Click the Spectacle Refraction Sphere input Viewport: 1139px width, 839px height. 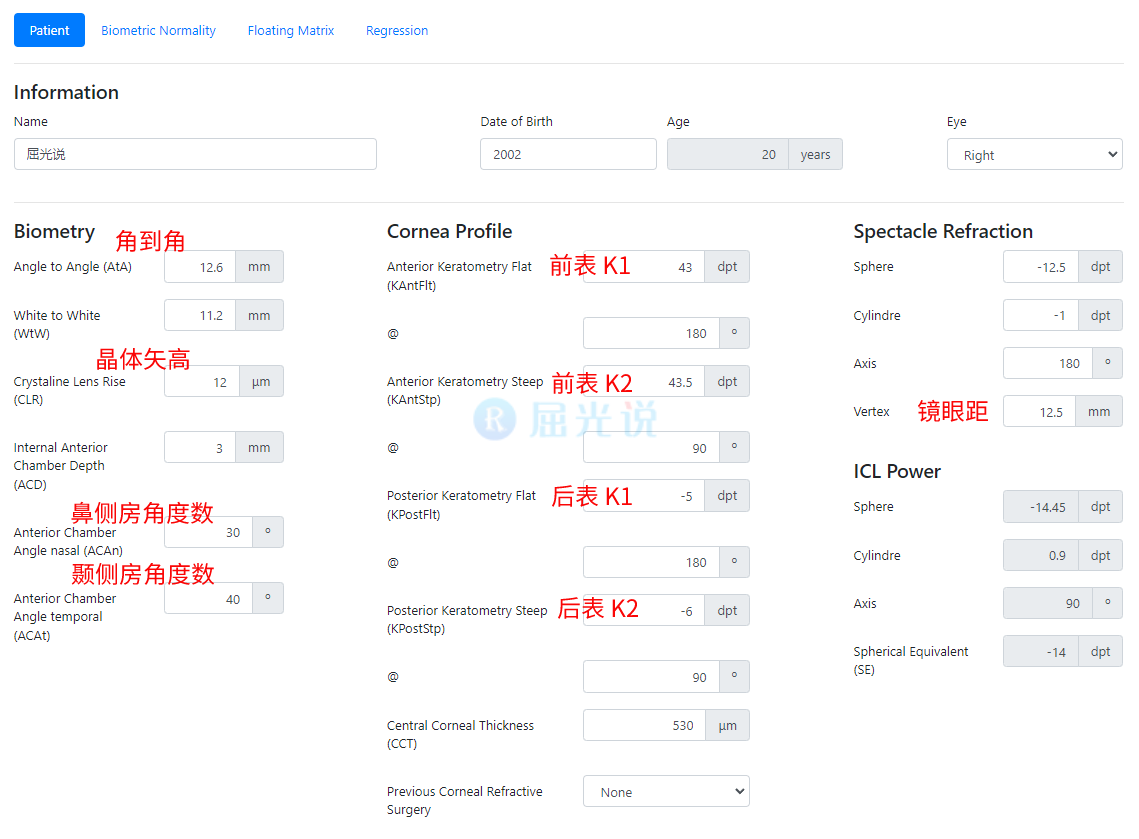pos(1040,267)
